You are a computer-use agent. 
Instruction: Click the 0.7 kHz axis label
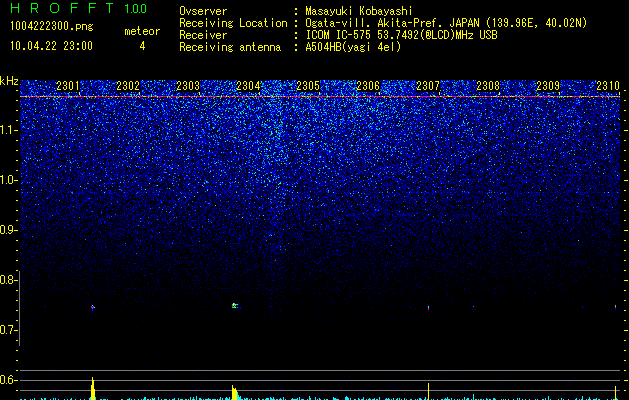coord(8,330)
